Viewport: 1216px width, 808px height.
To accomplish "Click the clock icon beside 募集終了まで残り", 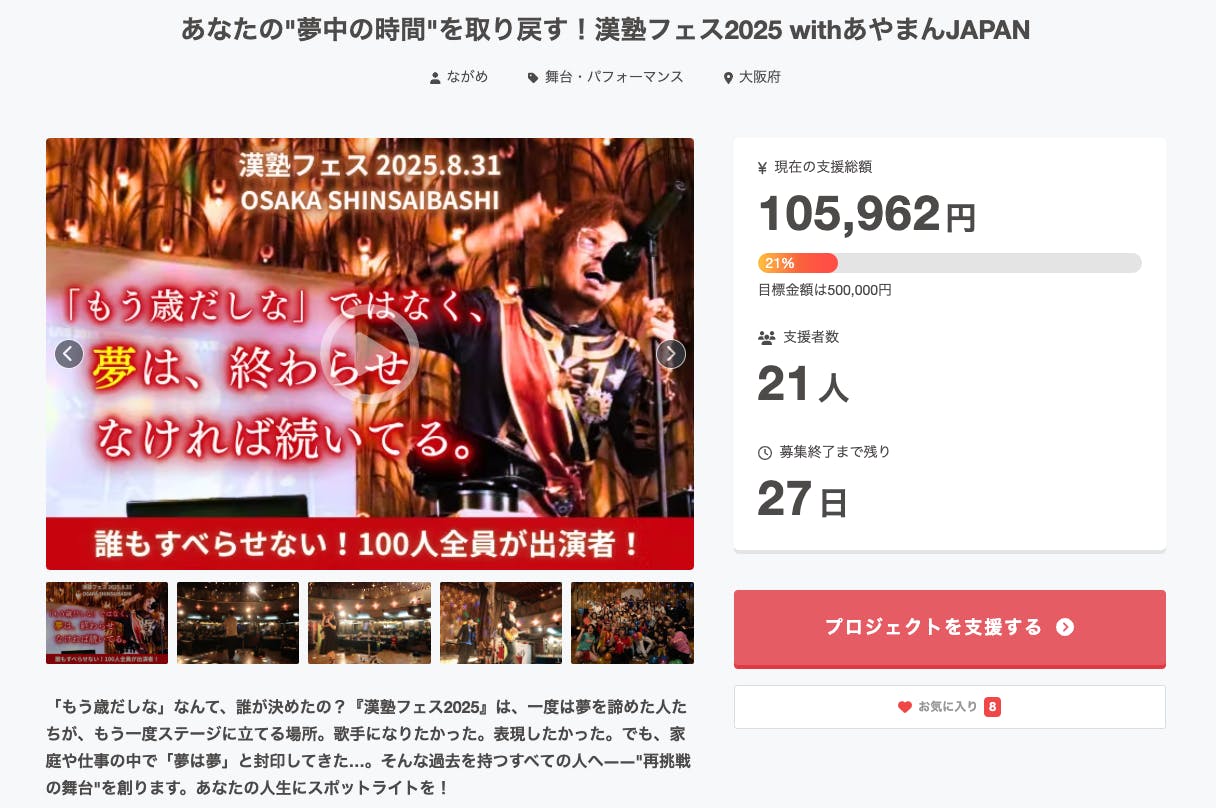I will [x=765, y=453].
